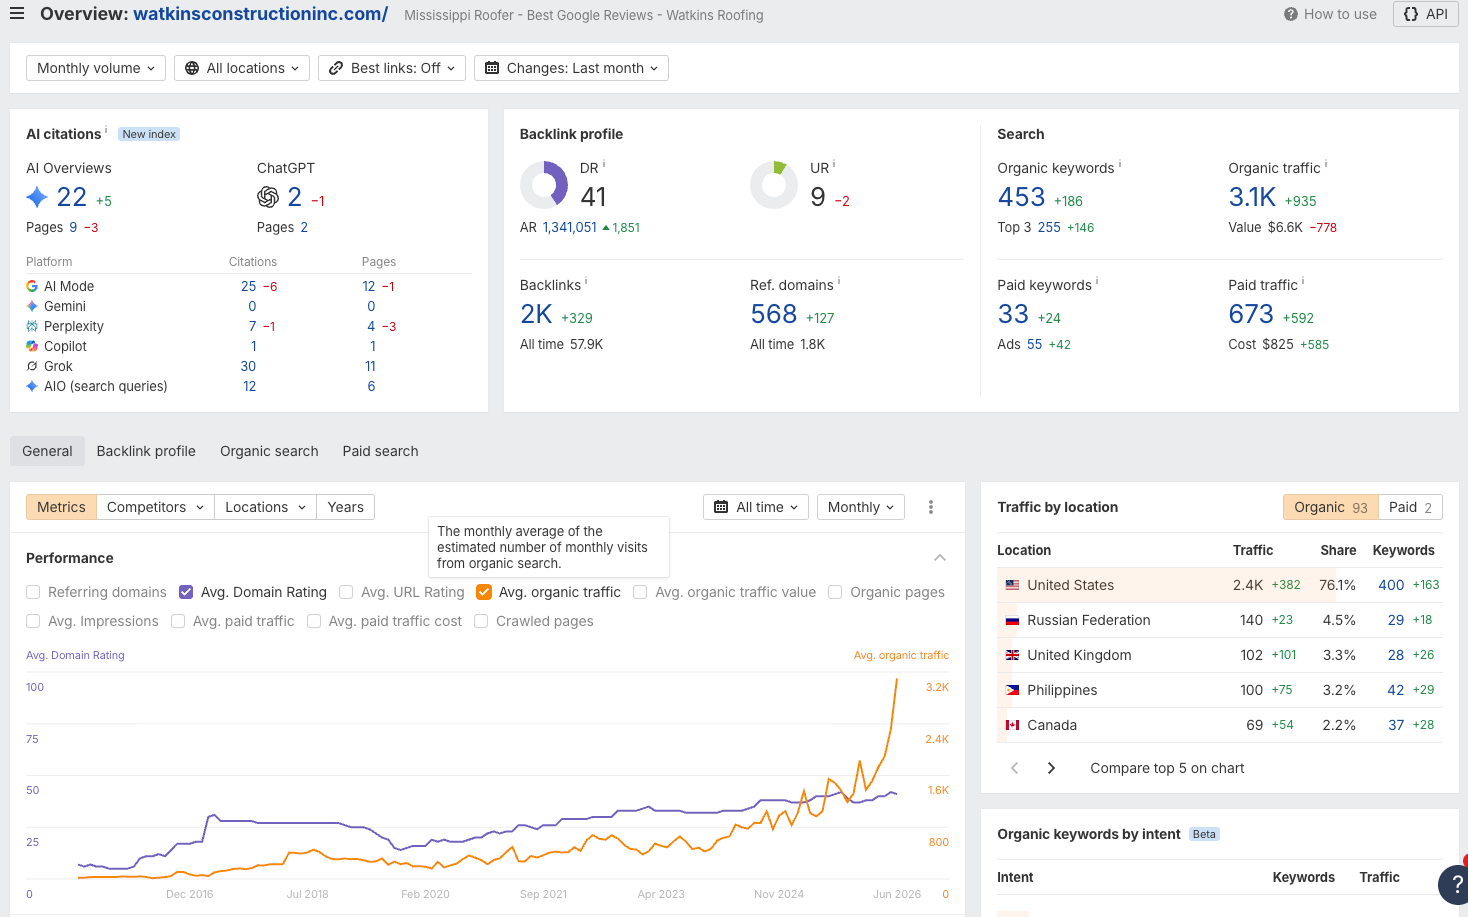Image resolution: width=1468 pixels, height=917 pixels.
Task: Click the AIO search queries icon
Action: pyautogui.click(x=32, y=386)
